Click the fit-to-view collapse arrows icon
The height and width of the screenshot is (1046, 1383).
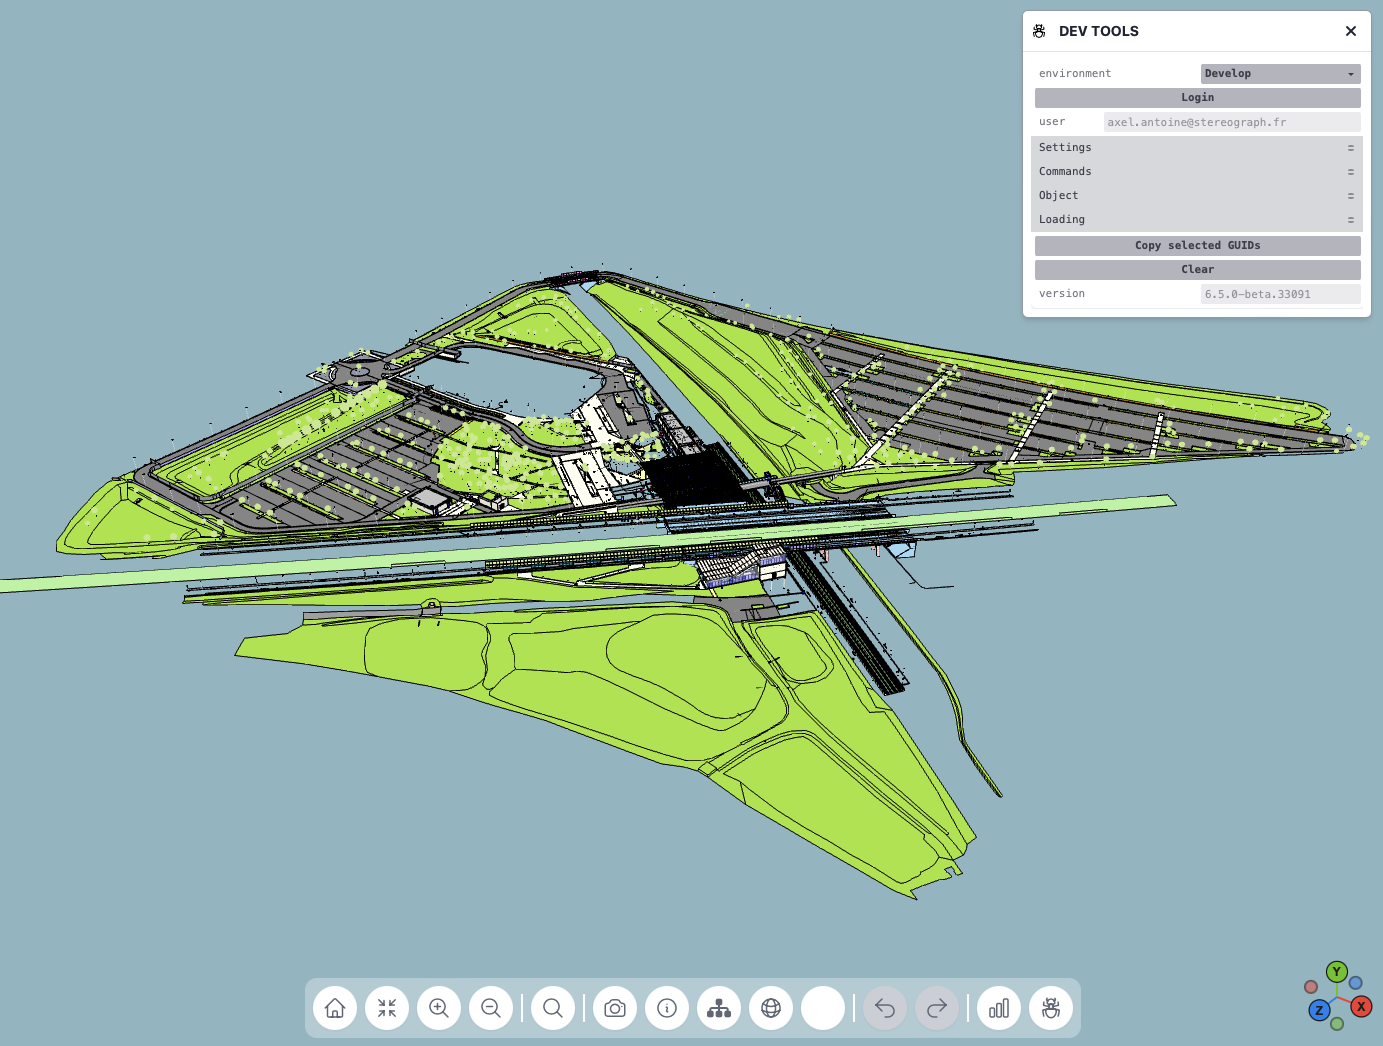pos(387,1008)
